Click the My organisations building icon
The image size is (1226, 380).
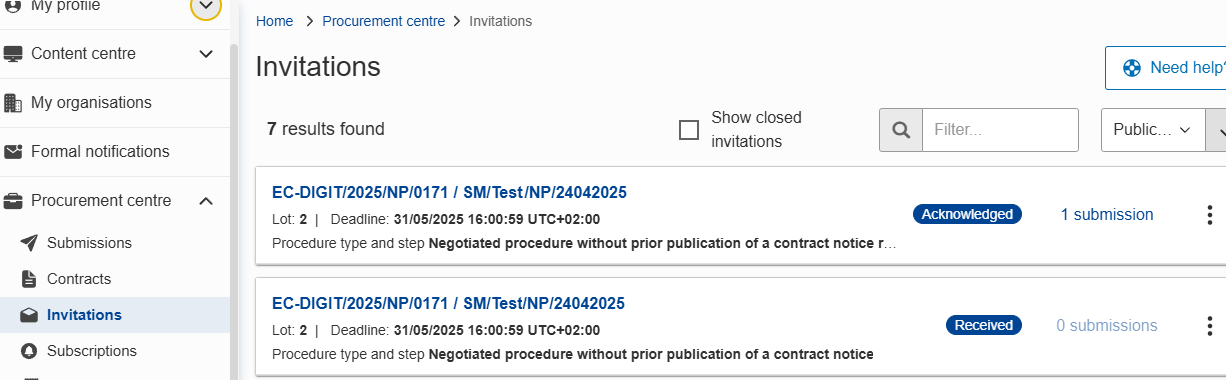[13, 103]
